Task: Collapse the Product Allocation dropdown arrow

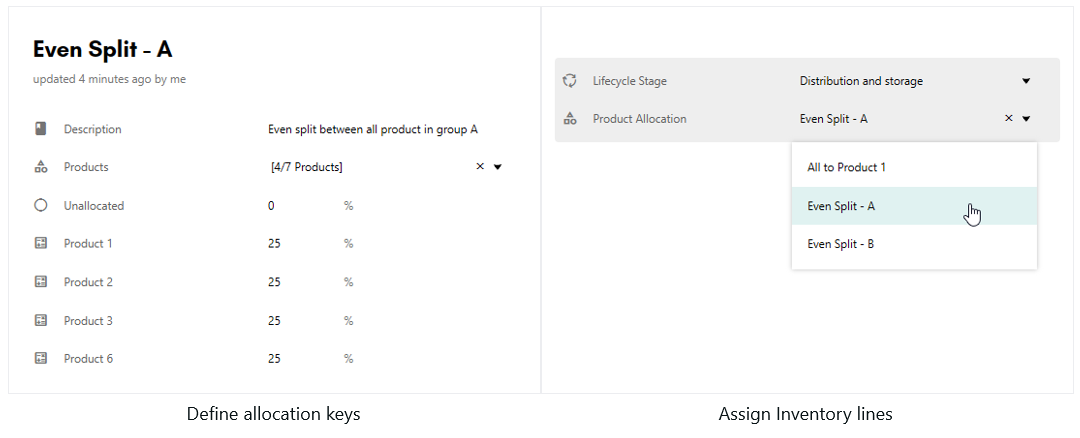Action: [x=1026, y=119]
